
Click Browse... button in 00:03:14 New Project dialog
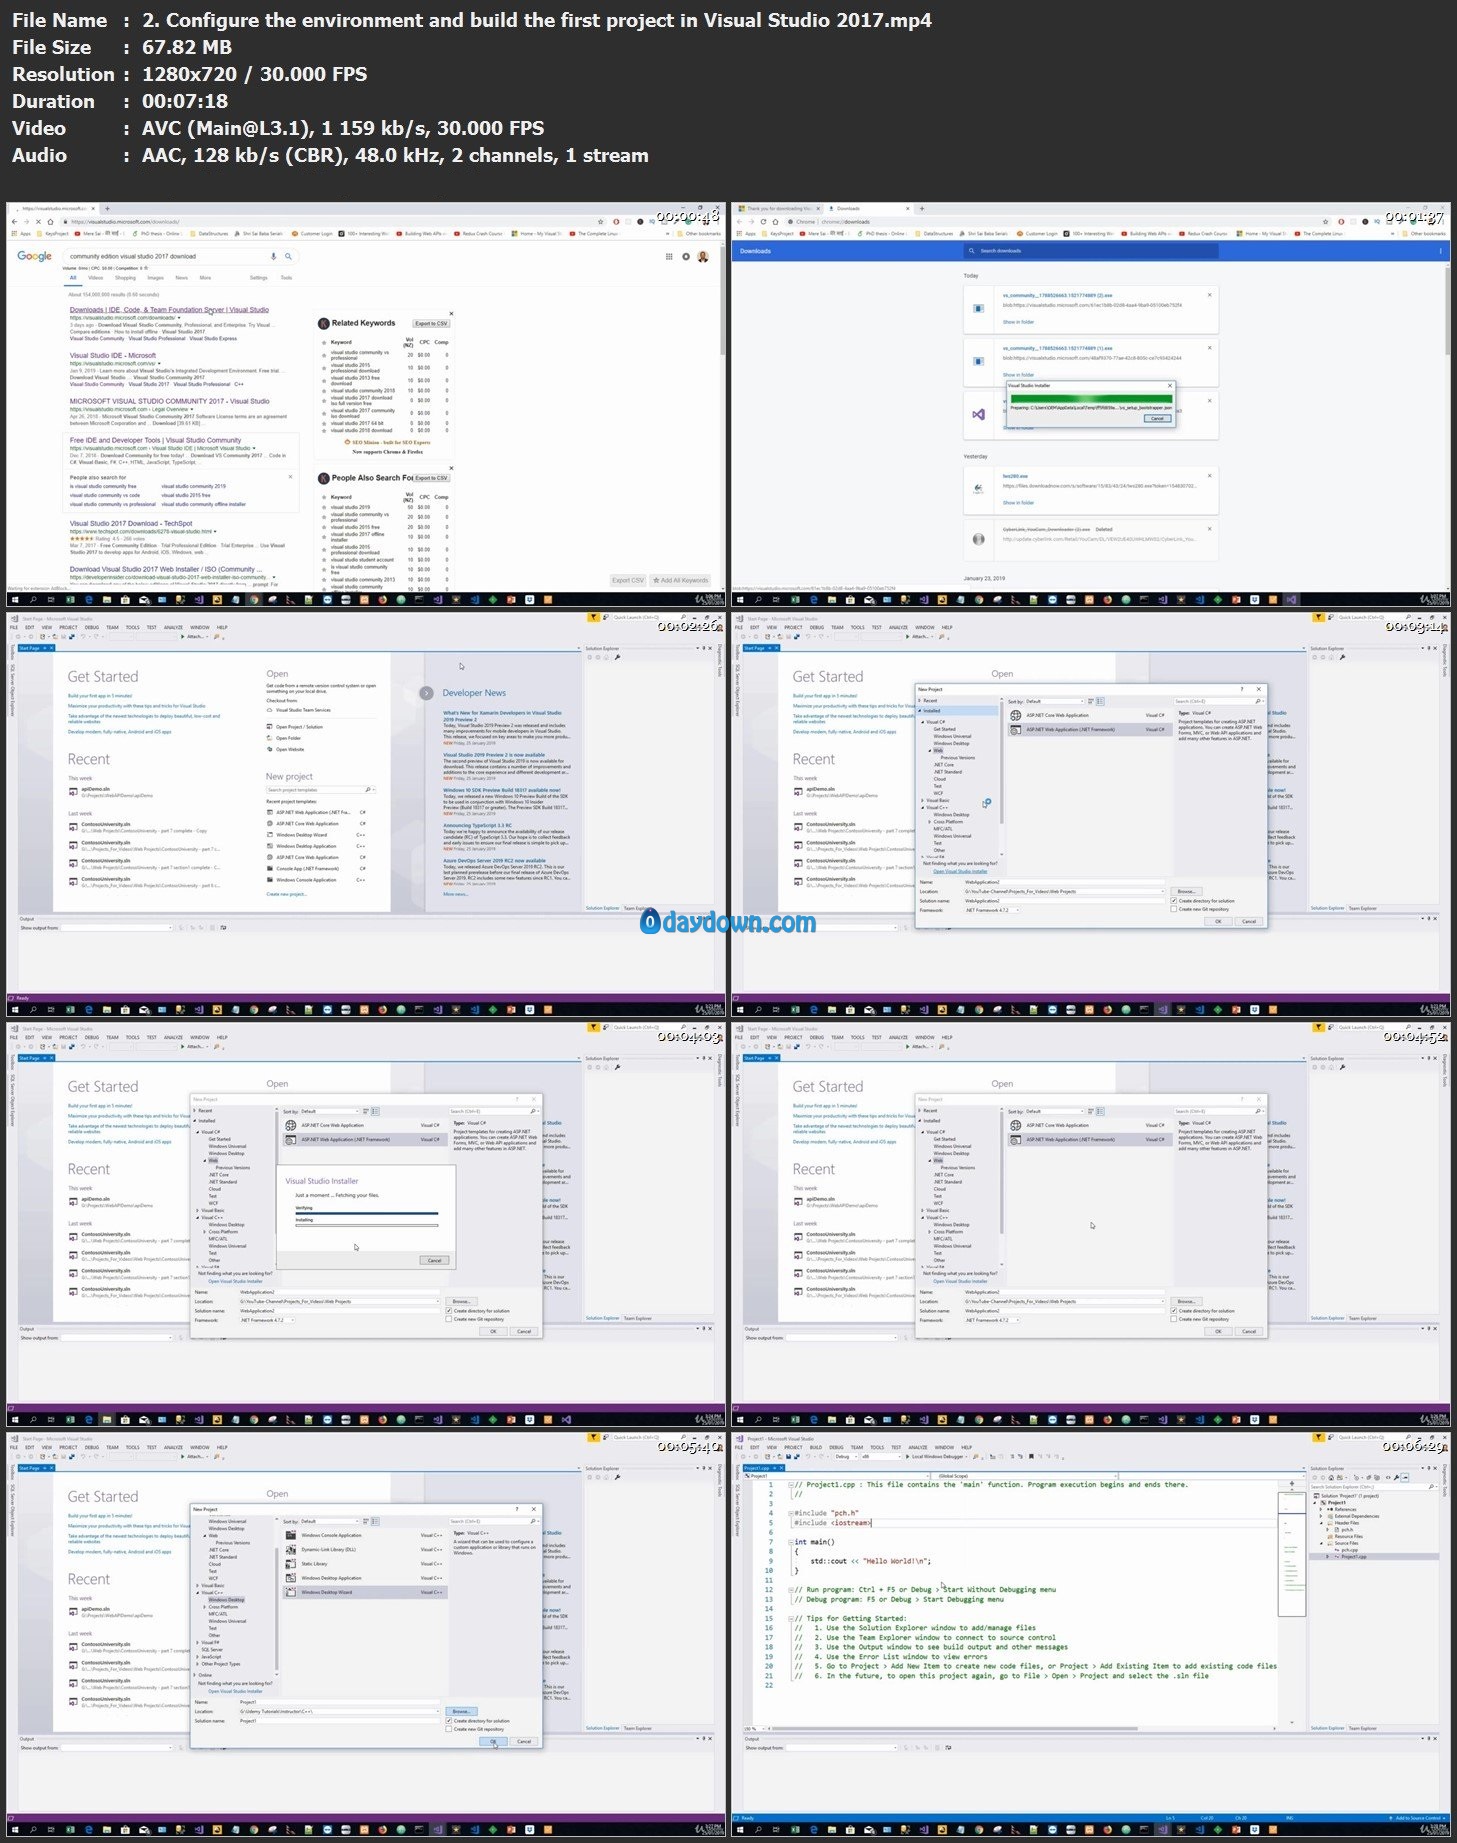1186,891
